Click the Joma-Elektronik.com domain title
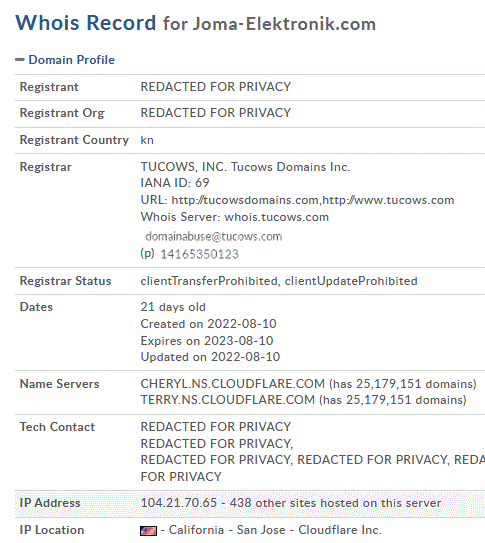 pos(284,24)
